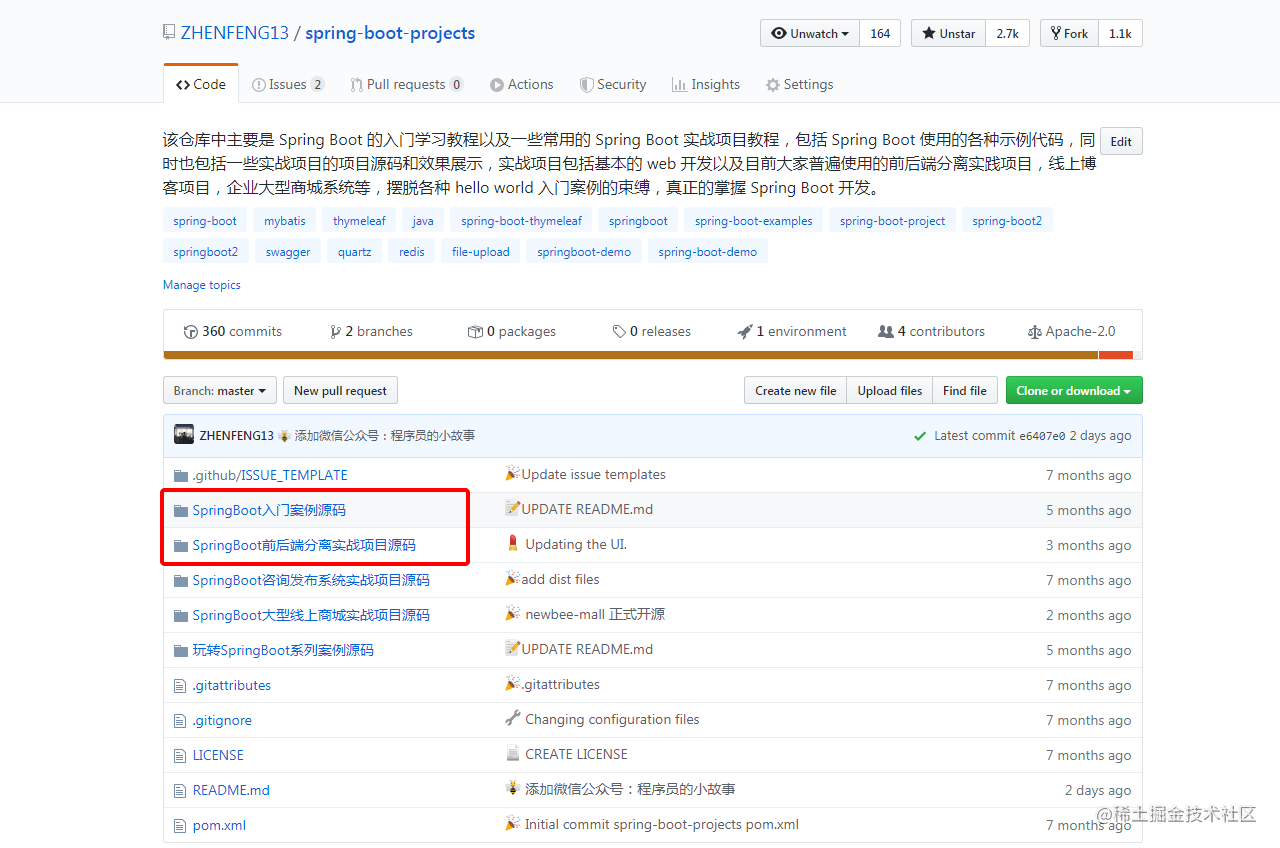
Task: Toggle the Unstar button for this repository
Action: point(948,33)
